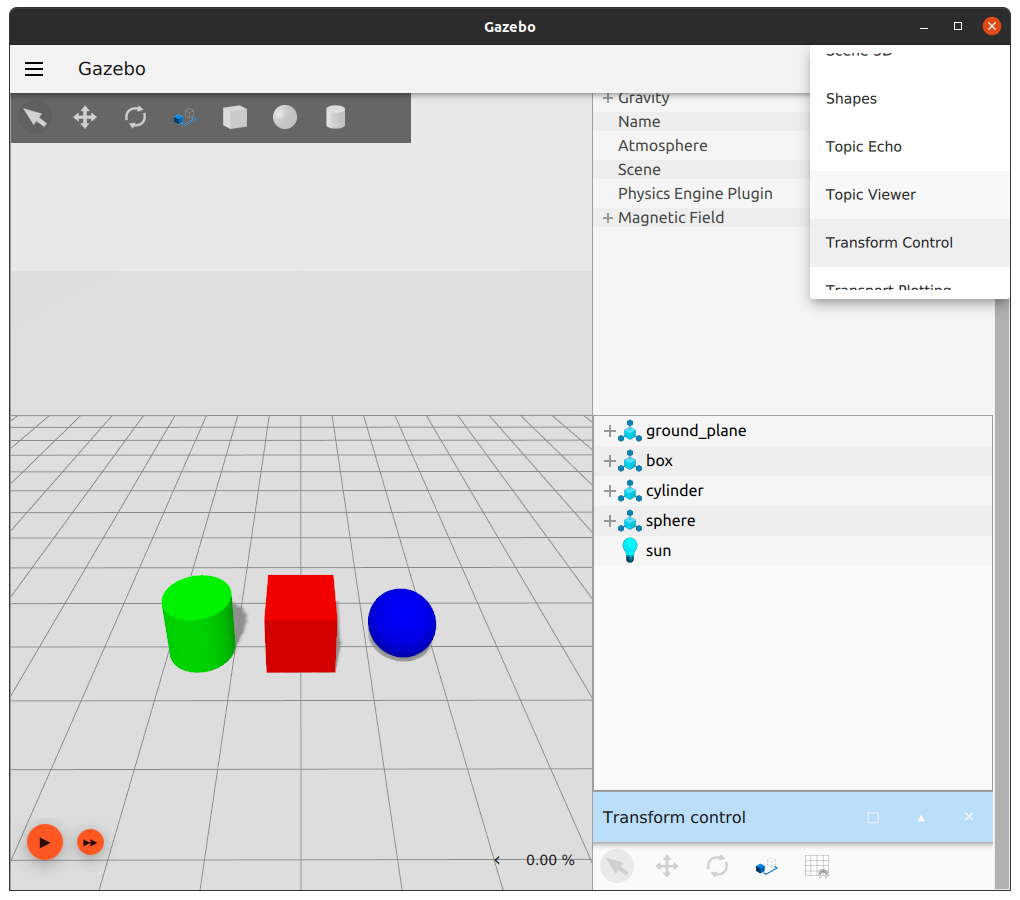Viewport: 1020px width, 900px height.
Task: Close the Transform control panel
Action: click(969, 817)
